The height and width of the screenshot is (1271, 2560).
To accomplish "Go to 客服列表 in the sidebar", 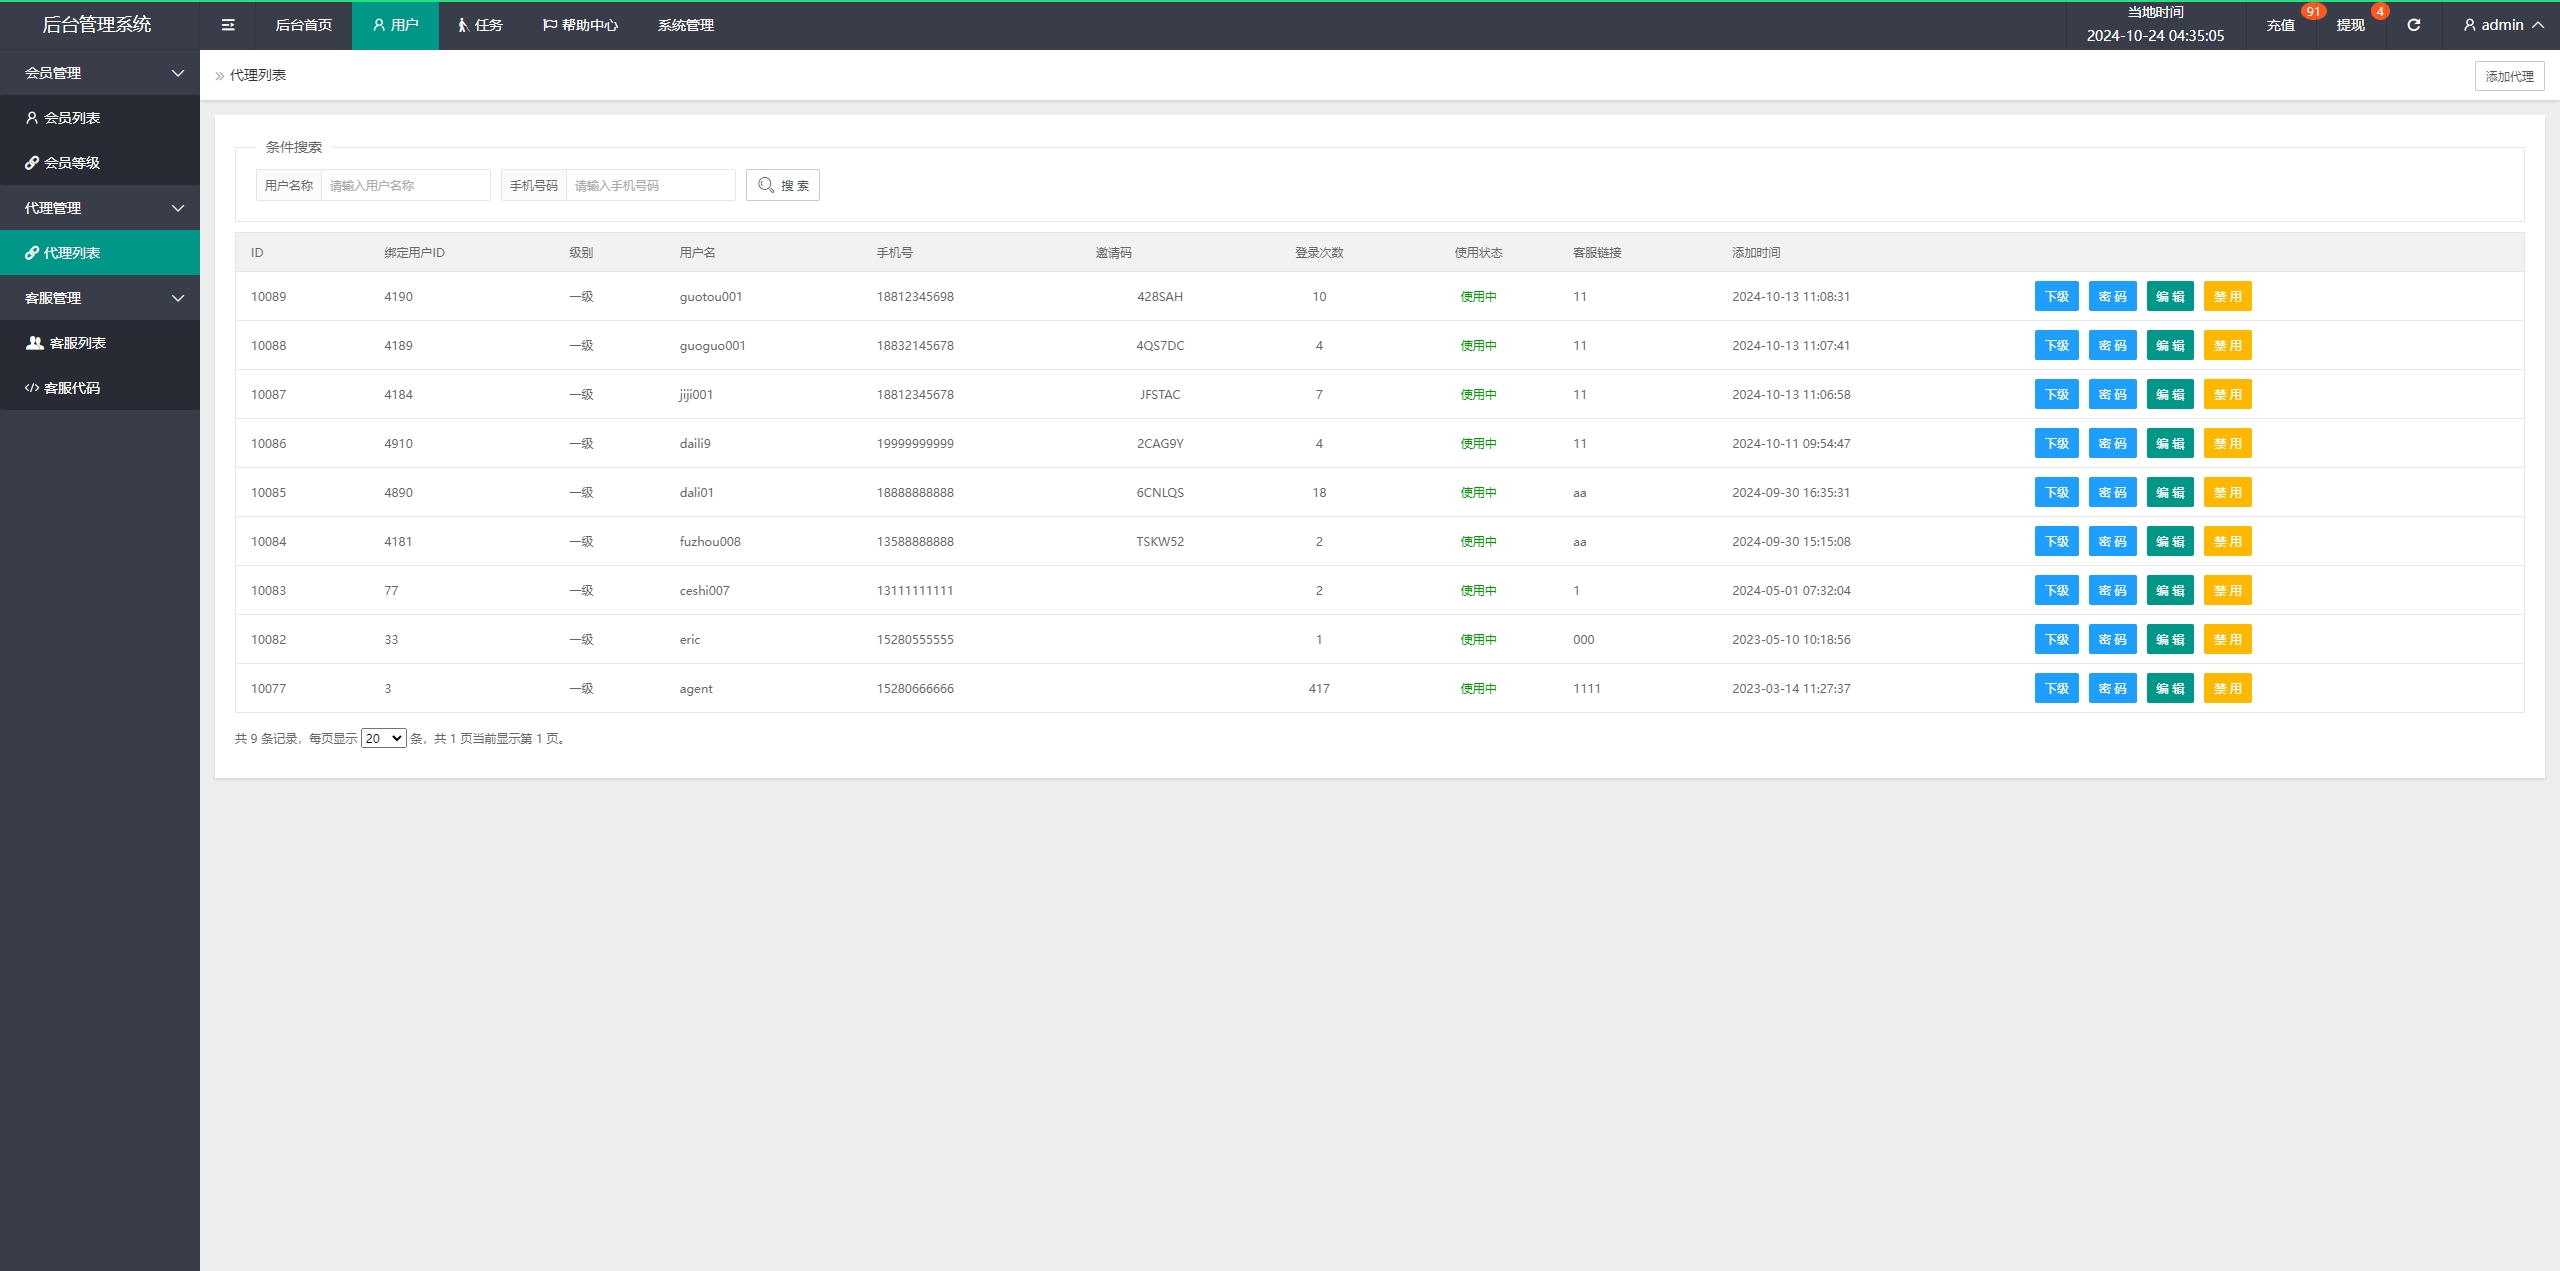I will point(77,343).
